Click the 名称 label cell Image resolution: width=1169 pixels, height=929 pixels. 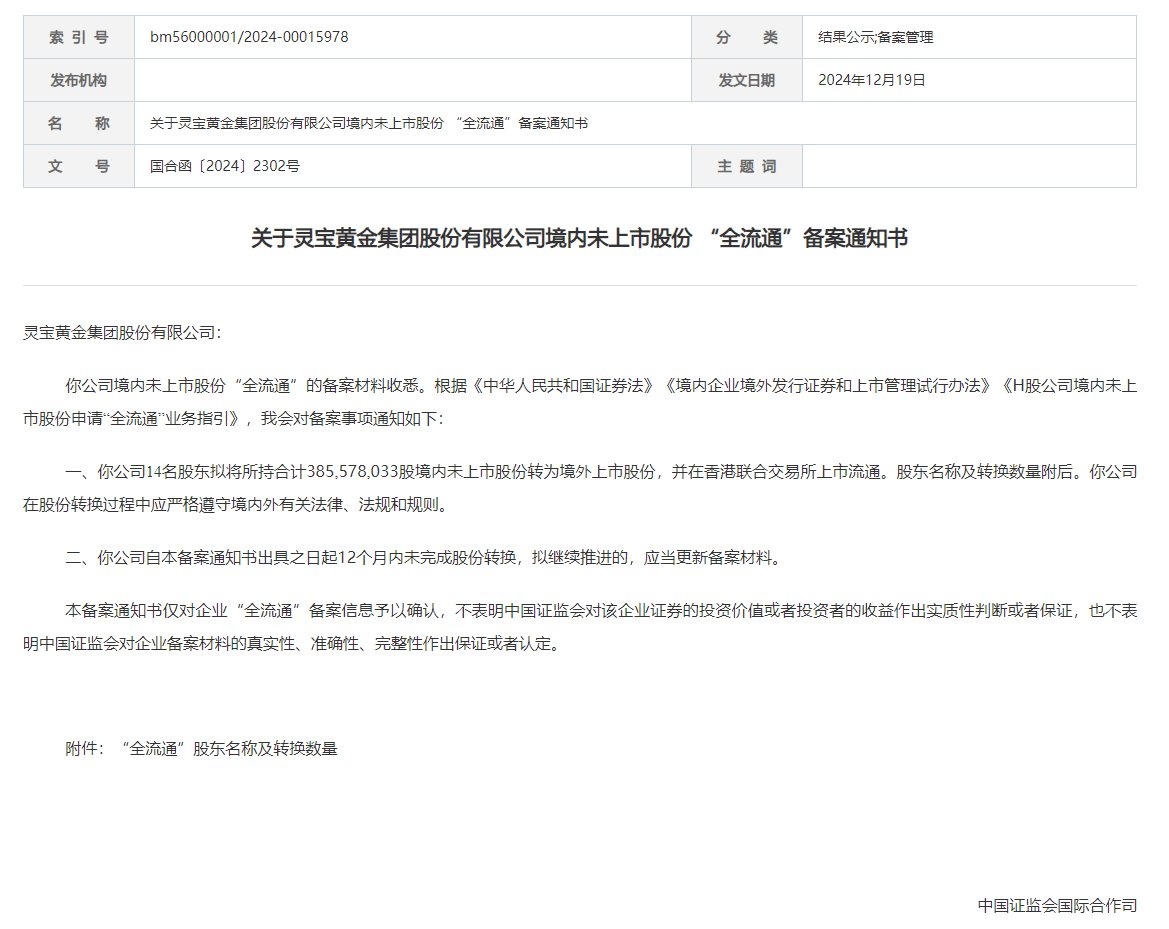click(79, 123)
